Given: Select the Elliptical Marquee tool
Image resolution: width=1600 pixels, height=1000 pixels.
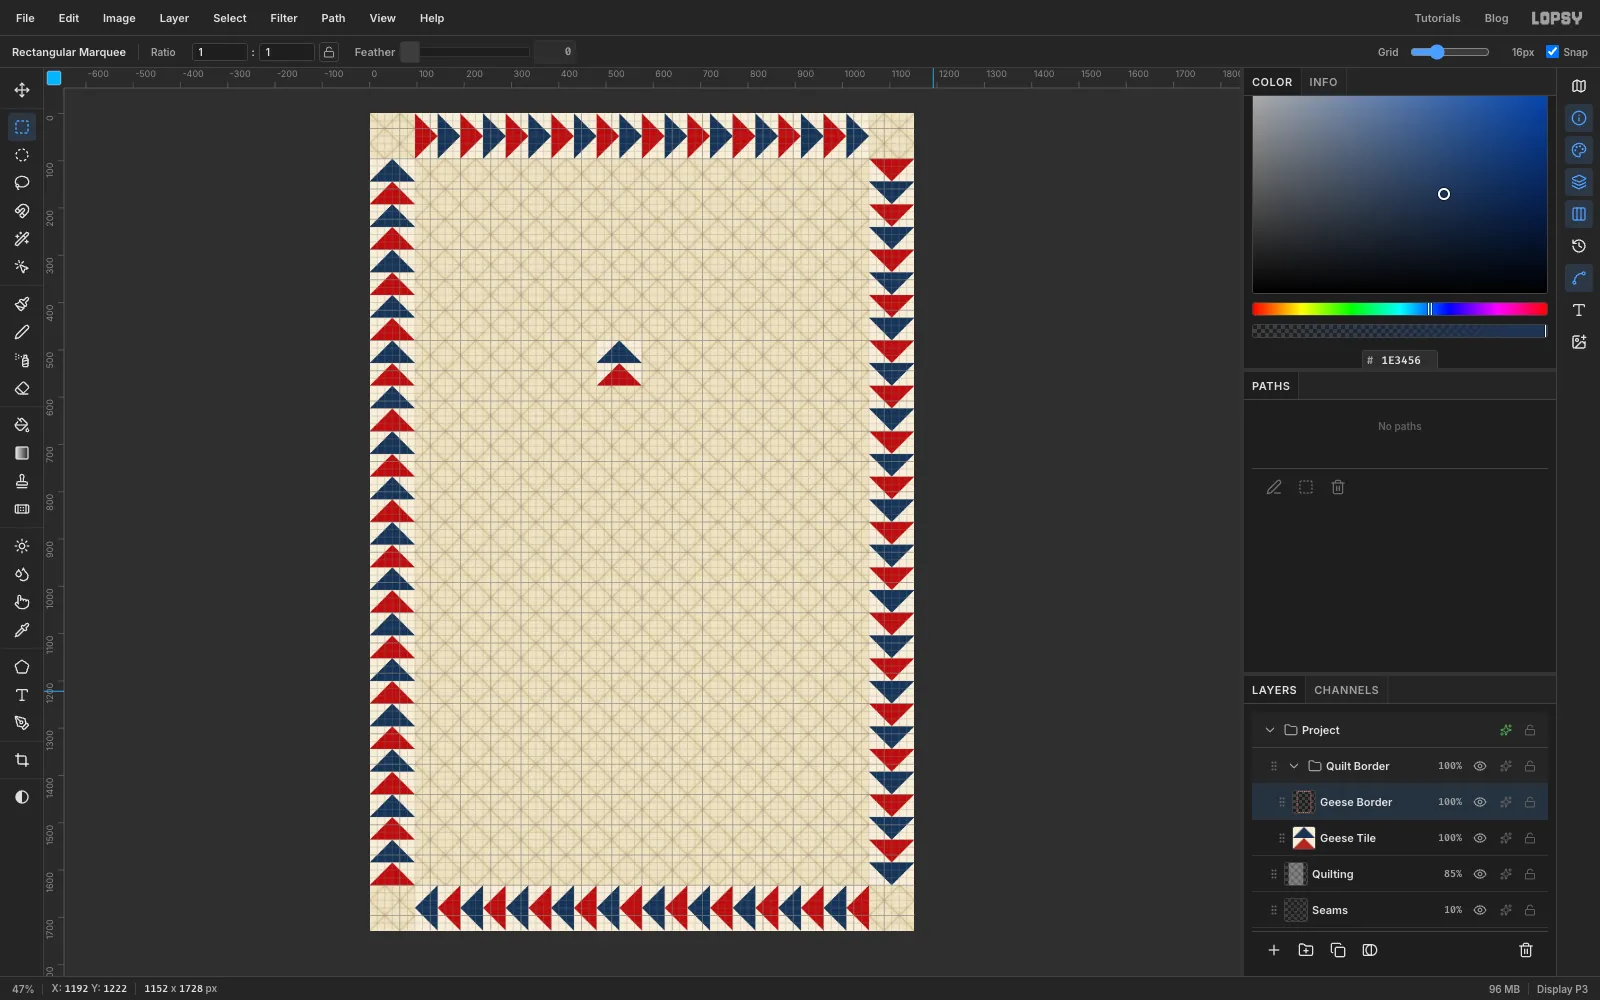Looking at the screenshot, I should pyautogui.click(x=21, y=155).
